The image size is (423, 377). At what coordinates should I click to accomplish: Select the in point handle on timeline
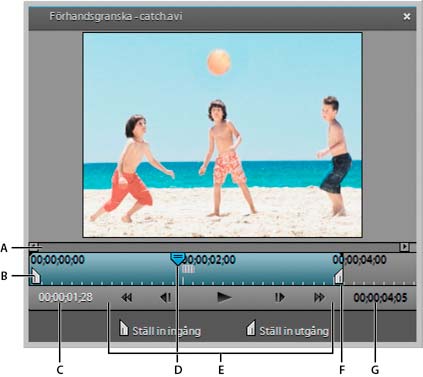[36, 277]
